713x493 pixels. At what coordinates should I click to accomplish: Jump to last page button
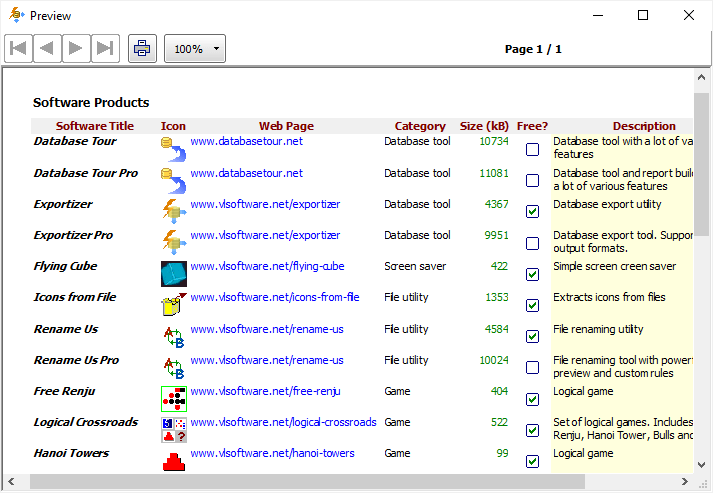click(106, 48)
